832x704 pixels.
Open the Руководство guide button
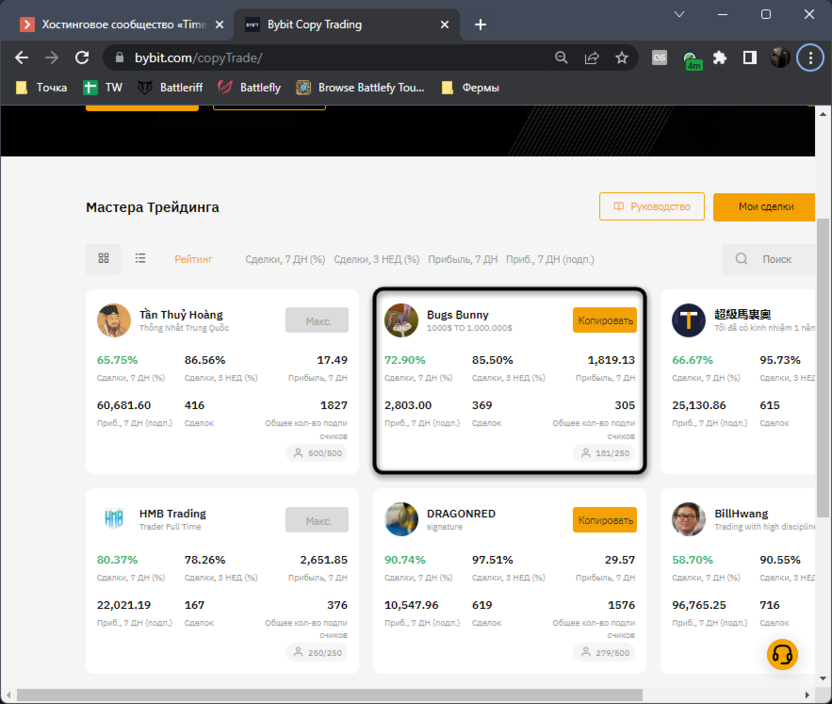tap(652, 207)
